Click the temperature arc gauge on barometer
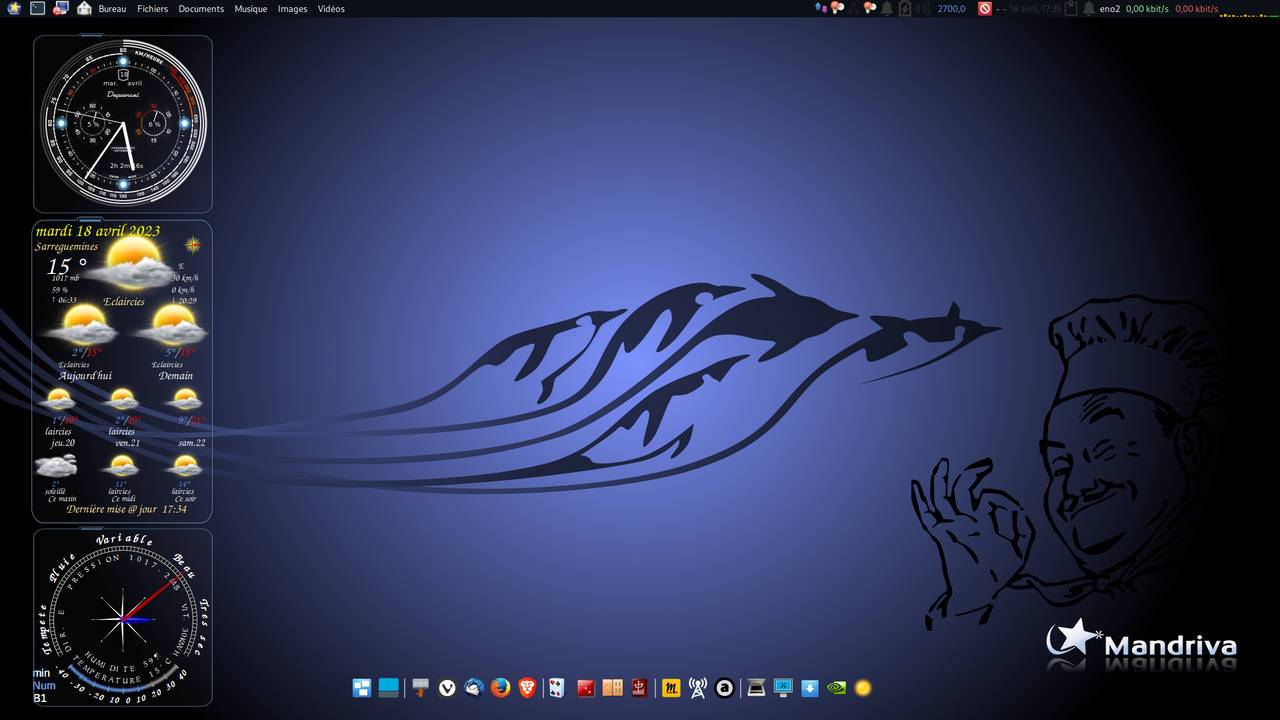 pos(122,681)
